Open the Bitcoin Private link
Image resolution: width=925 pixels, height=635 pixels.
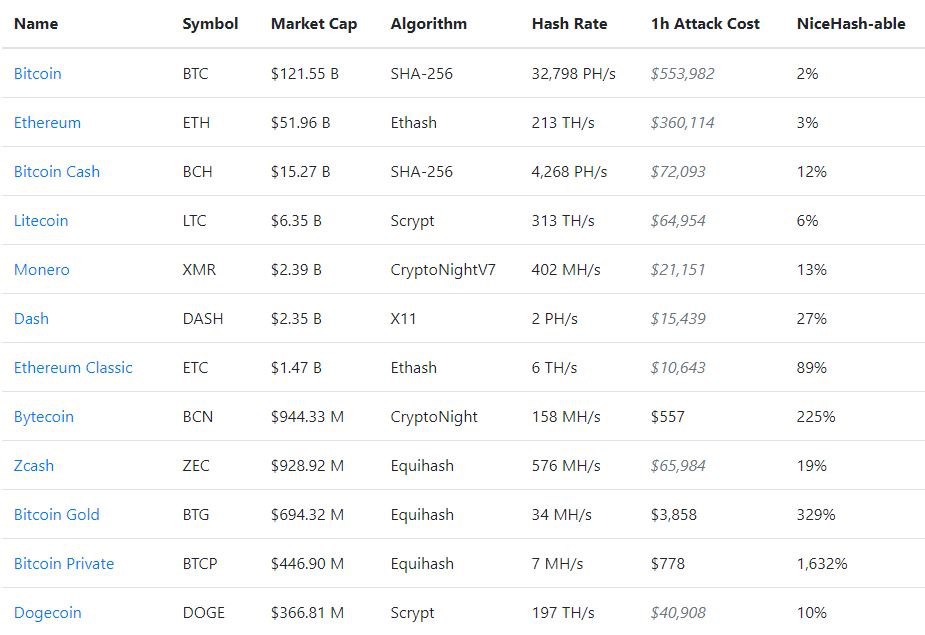(64, 564)
